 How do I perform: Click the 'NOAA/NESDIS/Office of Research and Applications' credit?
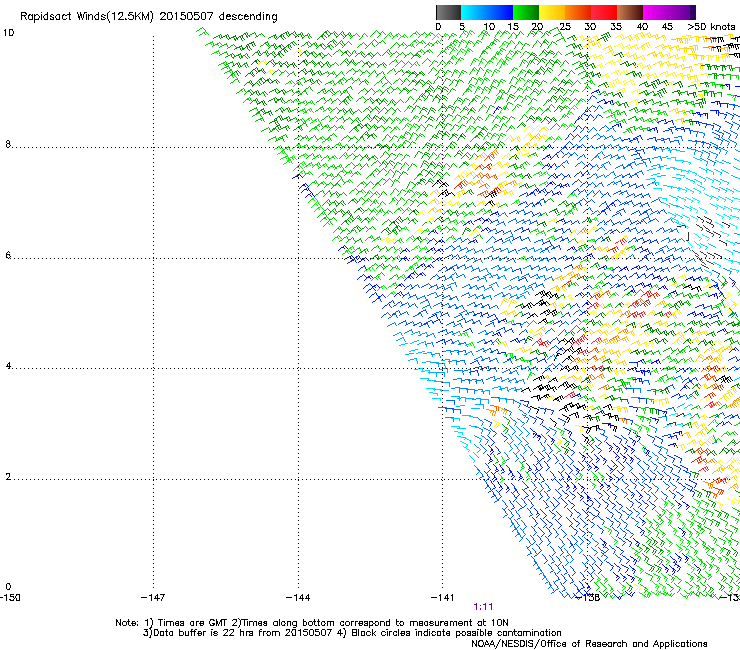tap(589, 644)
